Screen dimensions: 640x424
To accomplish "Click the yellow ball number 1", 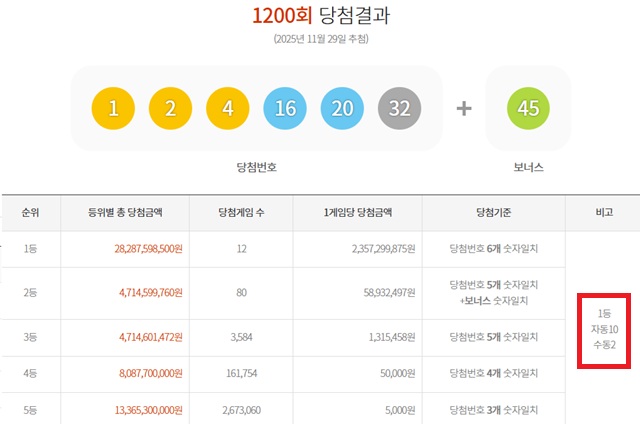I will point(112,108).
